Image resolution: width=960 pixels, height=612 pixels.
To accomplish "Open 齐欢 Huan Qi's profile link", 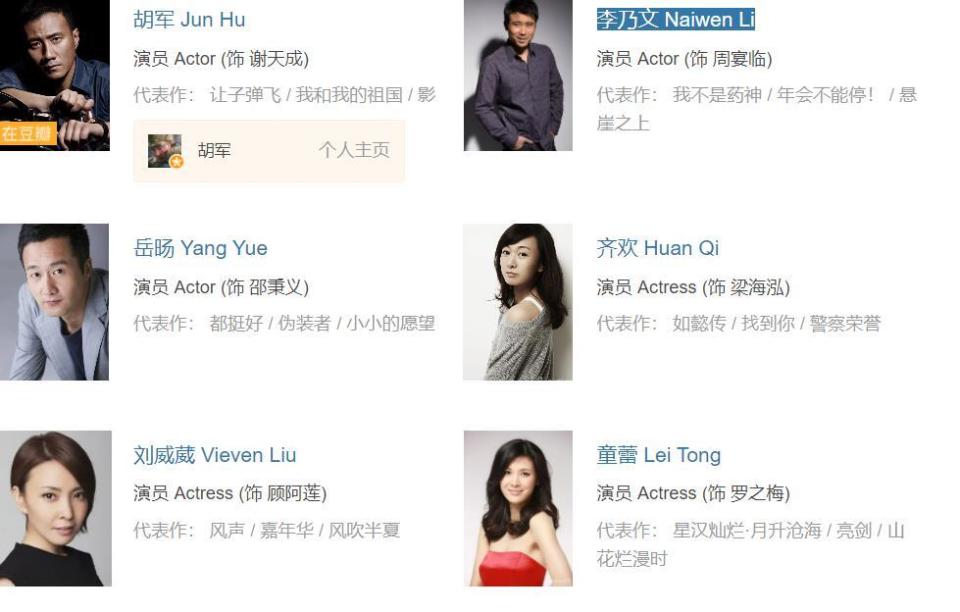I will pyautogui.click(x=658, y=248).
